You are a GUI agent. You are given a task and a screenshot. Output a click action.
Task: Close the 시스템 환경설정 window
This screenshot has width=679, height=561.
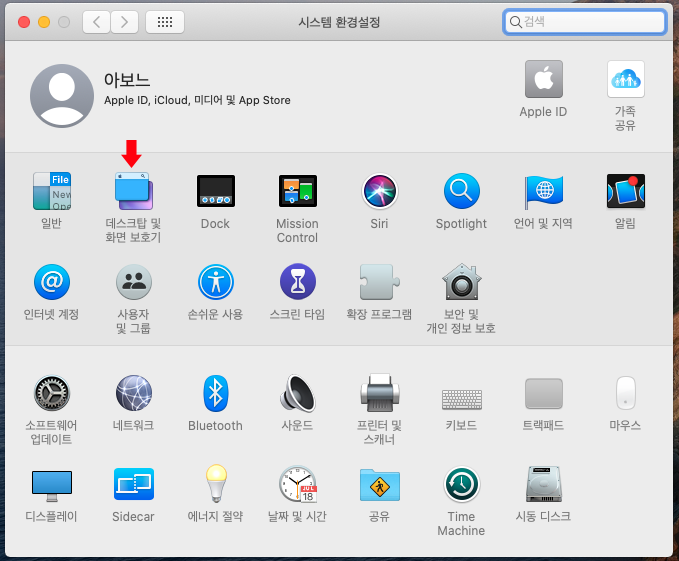tap(24, 22)
